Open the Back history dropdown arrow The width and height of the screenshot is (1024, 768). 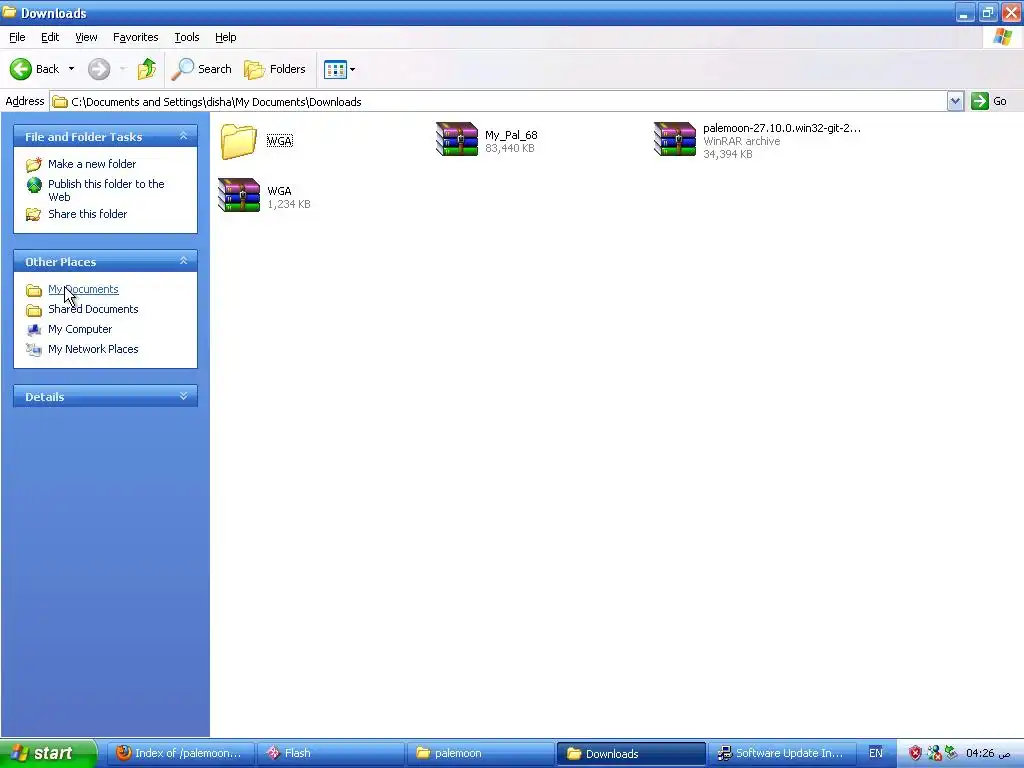coord(71,69)
